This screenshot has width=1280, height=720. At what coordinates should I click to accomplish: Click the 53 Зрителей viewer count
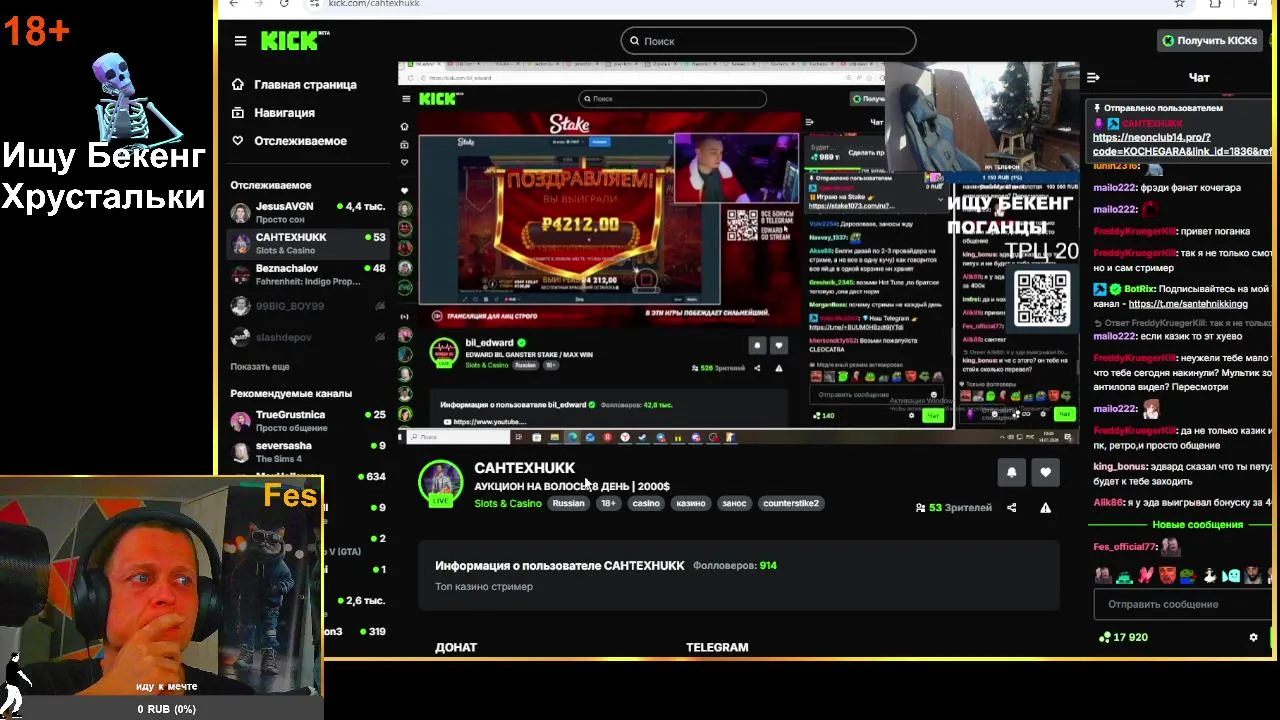tap(954, 508)
